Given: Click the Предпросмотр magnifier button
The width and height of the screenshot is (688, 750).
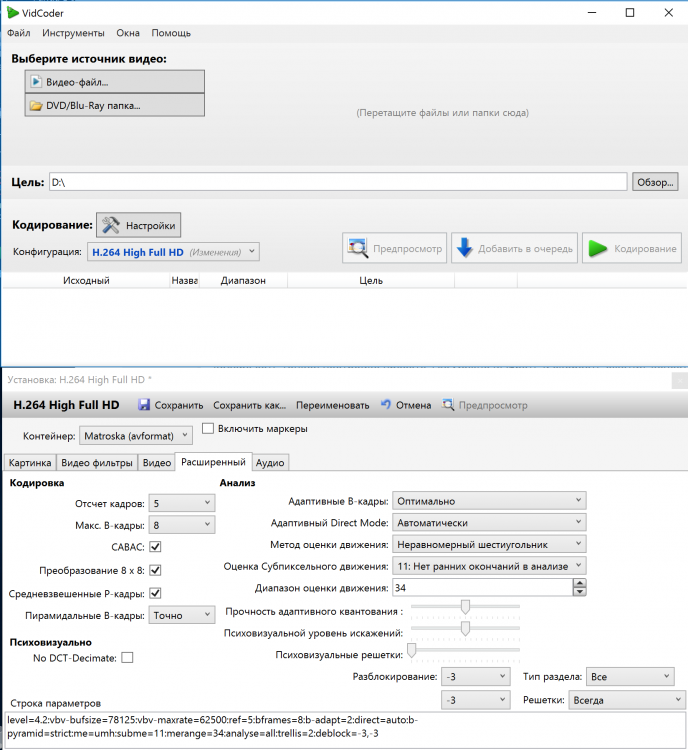Looking at the screenshot, I should click(395, 248).
